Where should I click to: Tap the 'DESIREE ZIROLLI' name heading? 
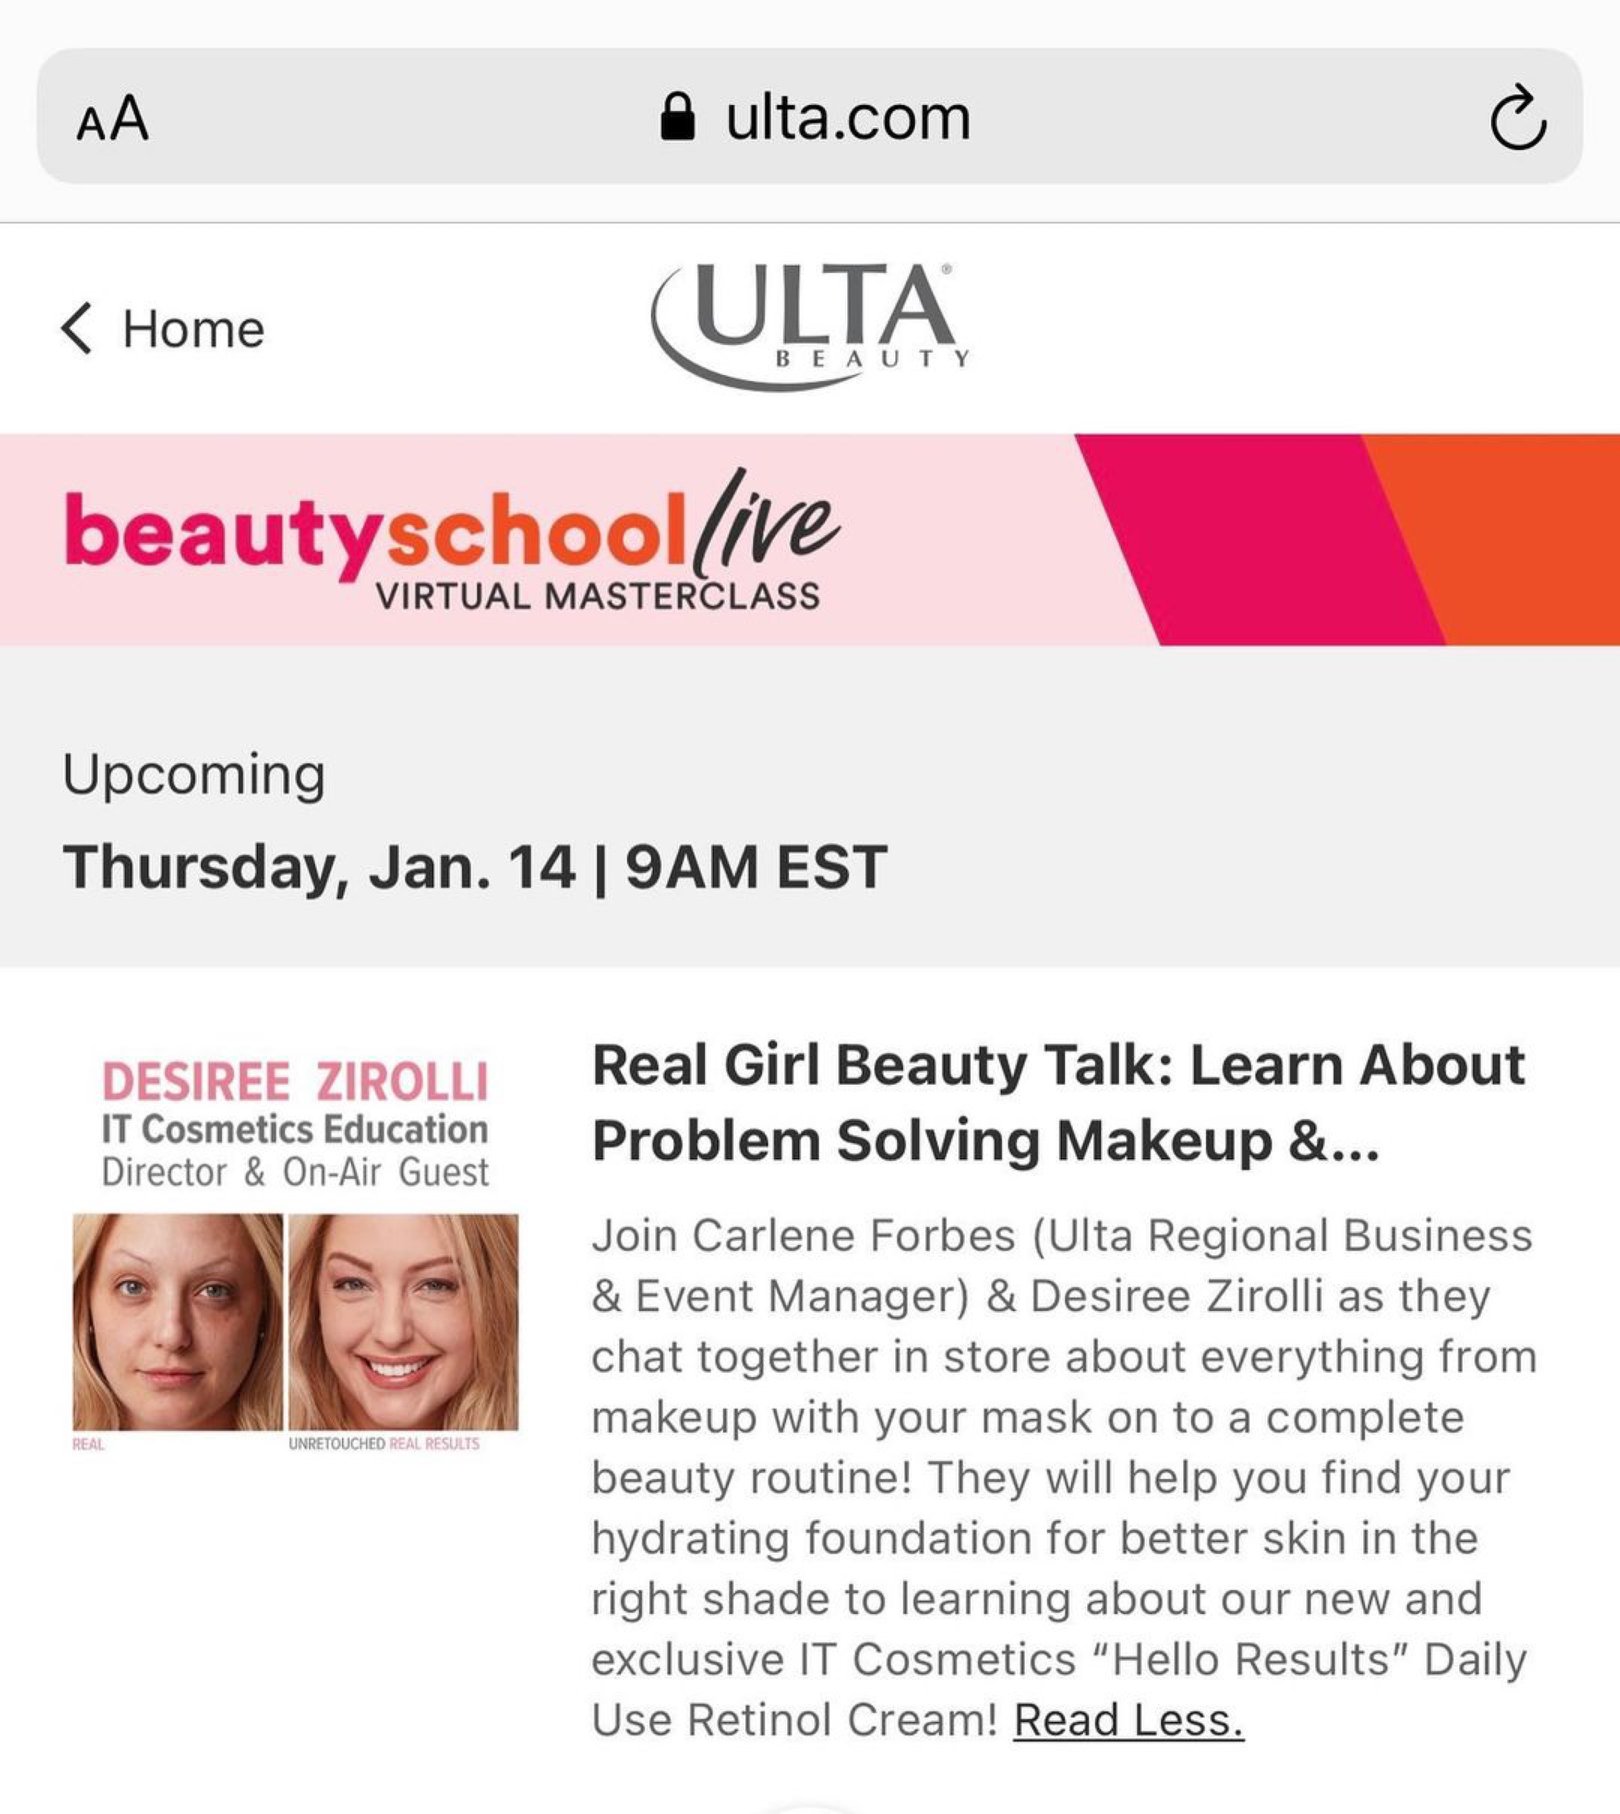[295, 1082]
